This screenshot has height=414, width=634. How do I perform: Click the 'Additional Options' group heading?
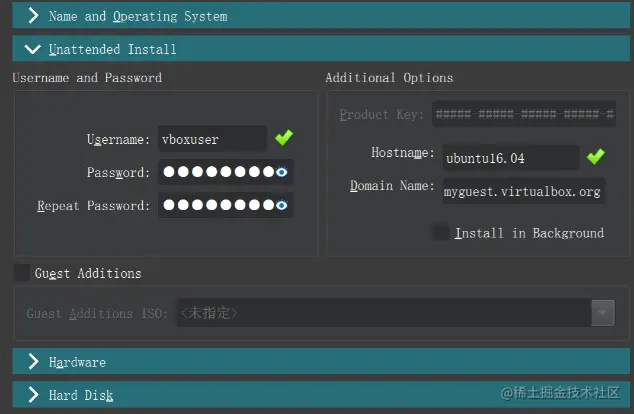pyautogui.click(x=389, y=78)
